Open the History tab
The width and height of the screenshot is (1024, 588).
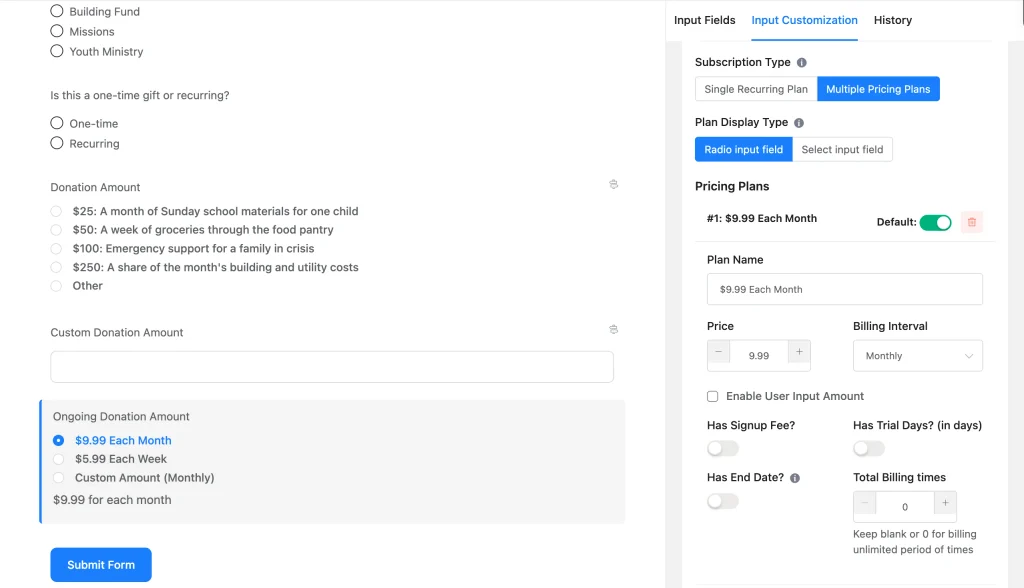pos(893,20)
